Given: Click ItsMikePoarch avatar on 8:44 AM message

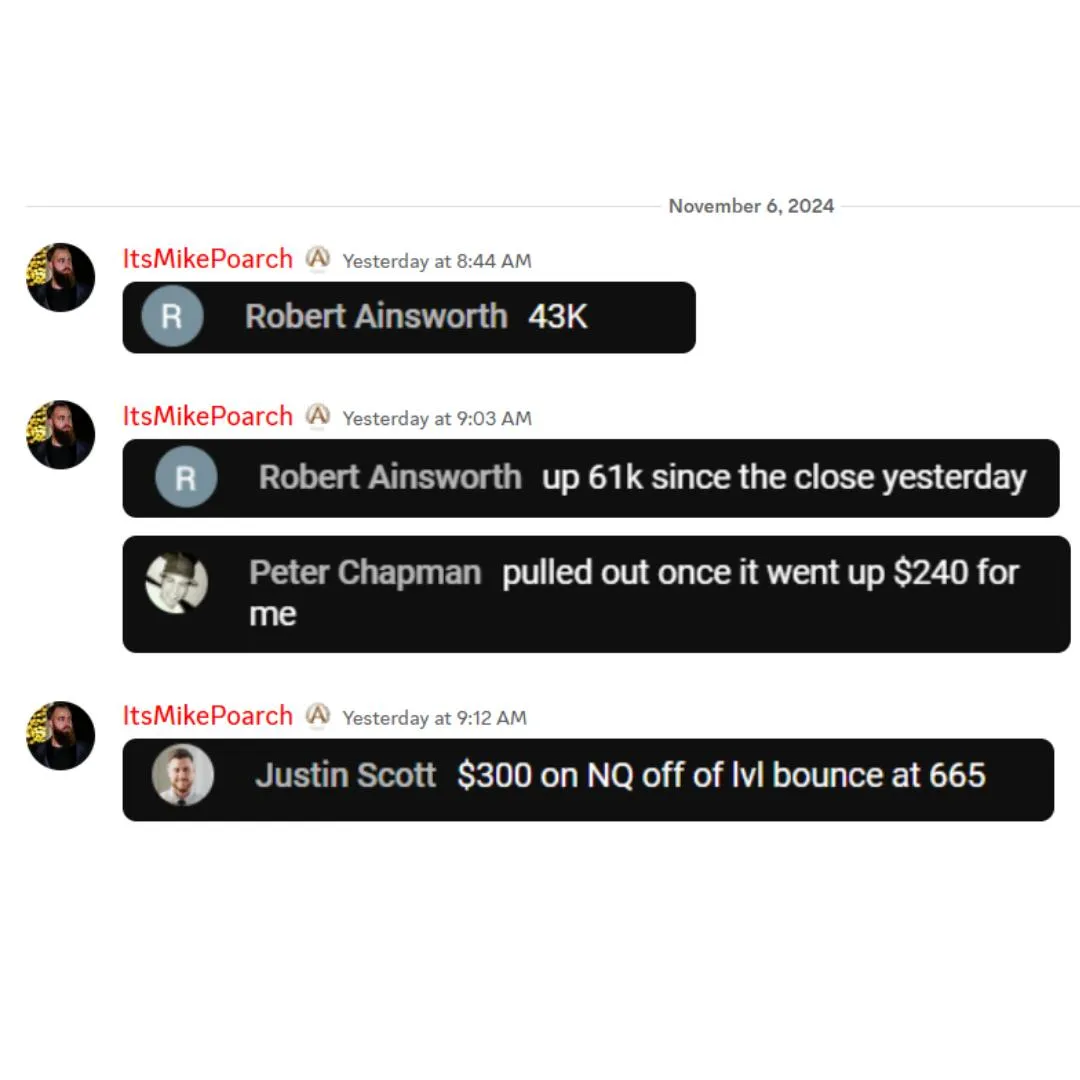Looking at the screenshot, I should (61, 278).
